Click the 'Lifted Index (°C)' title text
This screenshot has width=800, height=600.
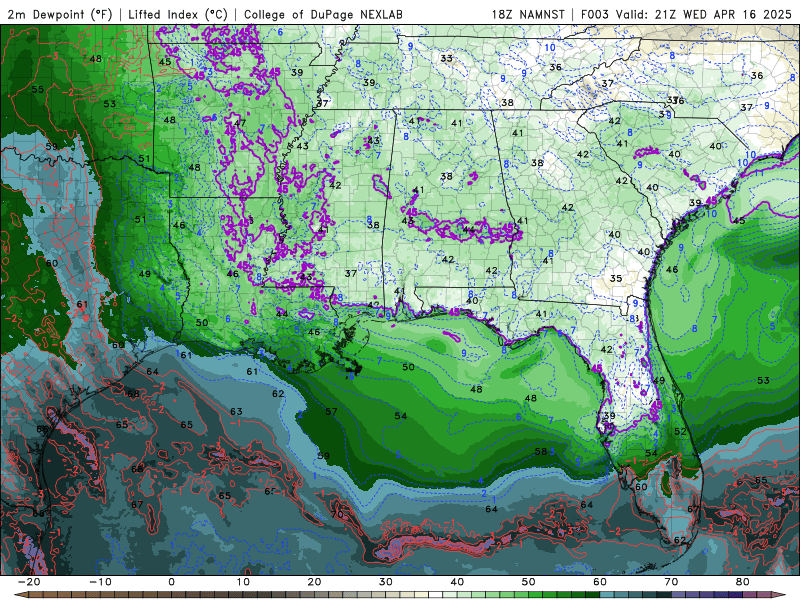(178, 14)
